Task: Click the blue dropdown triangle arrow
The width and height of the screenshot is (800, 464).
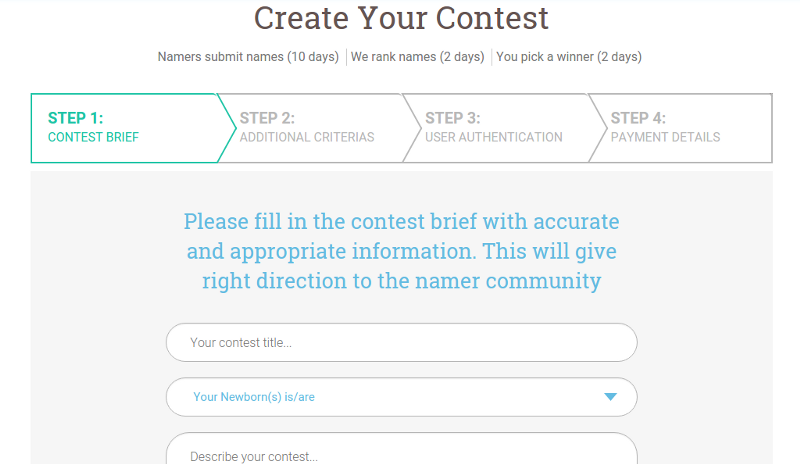Action: [x=610, y=397]
